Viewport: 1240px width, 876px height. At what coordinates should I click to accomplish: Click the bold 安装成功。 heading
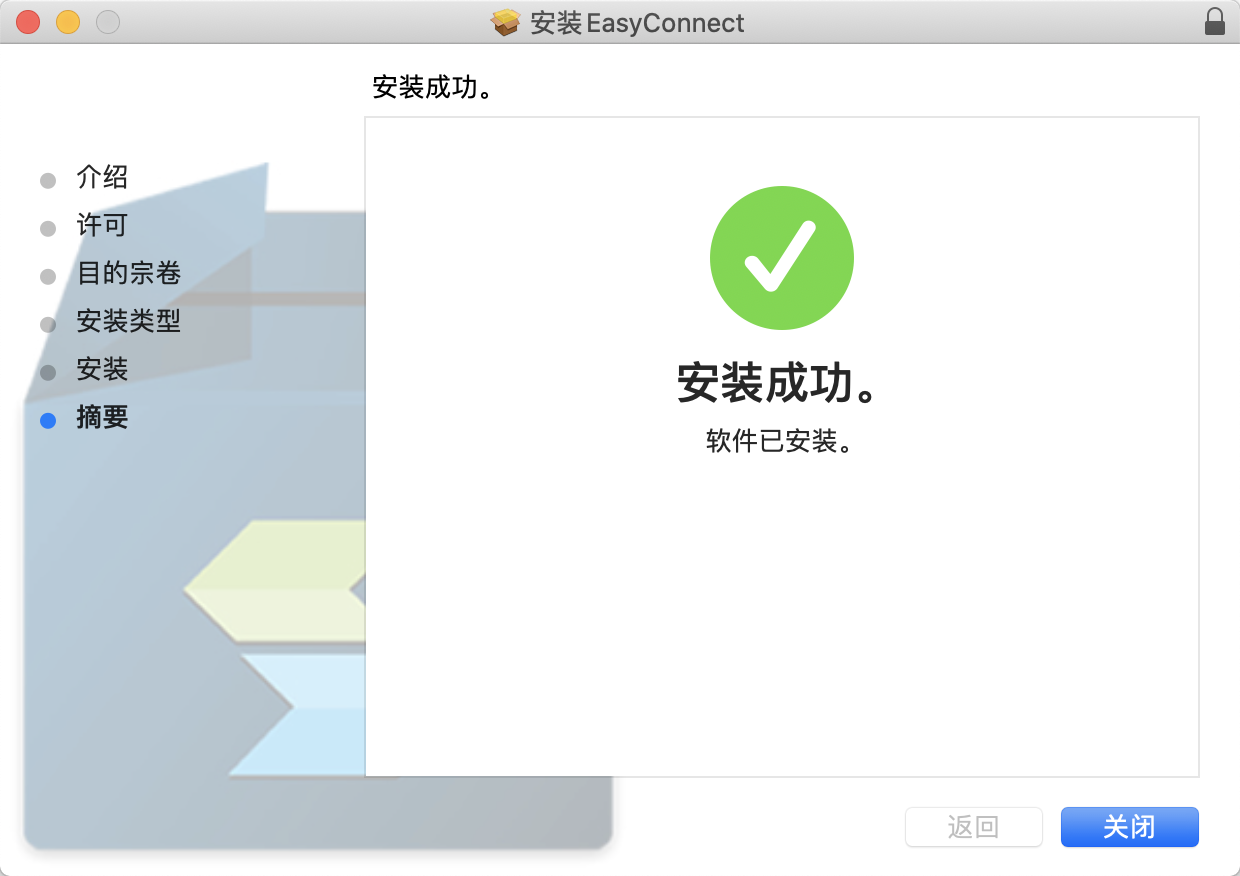[x=780, y=384]
